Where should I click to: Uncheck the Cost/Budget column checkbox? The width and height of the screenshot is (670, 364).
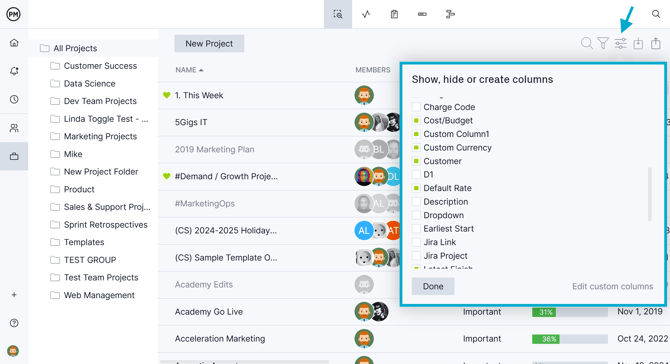(416, 120)
